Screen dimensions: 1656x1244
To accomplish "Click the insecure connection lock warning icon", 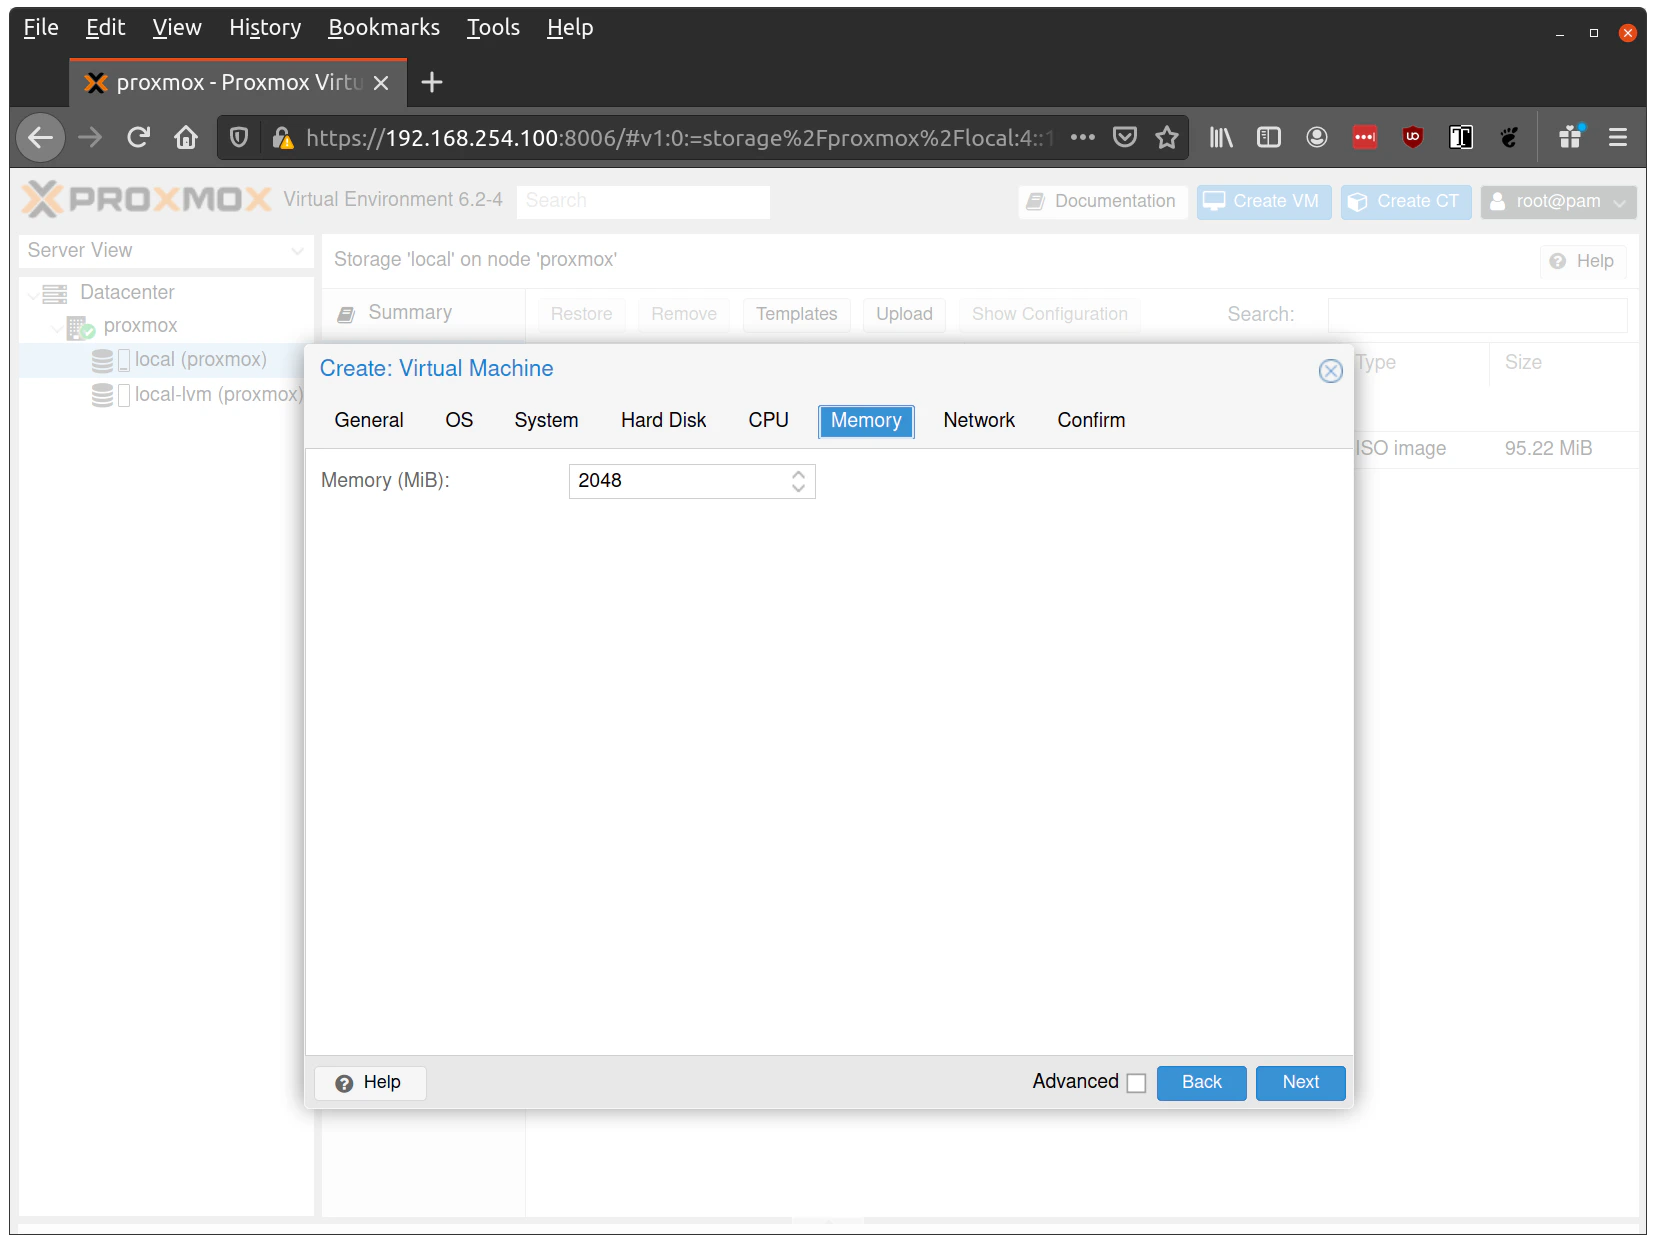I will pyautogui.click(x=283, y=138).
